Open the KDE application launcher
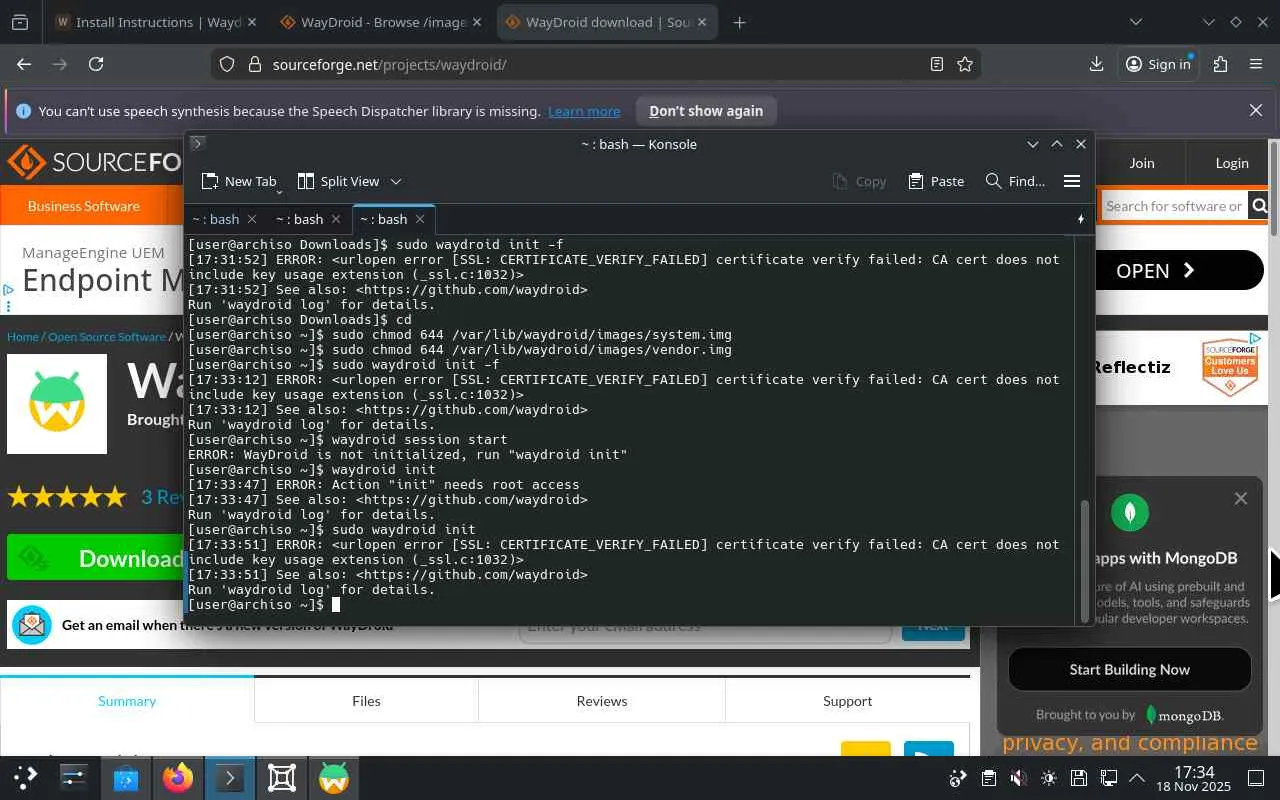 coord(26,777)
